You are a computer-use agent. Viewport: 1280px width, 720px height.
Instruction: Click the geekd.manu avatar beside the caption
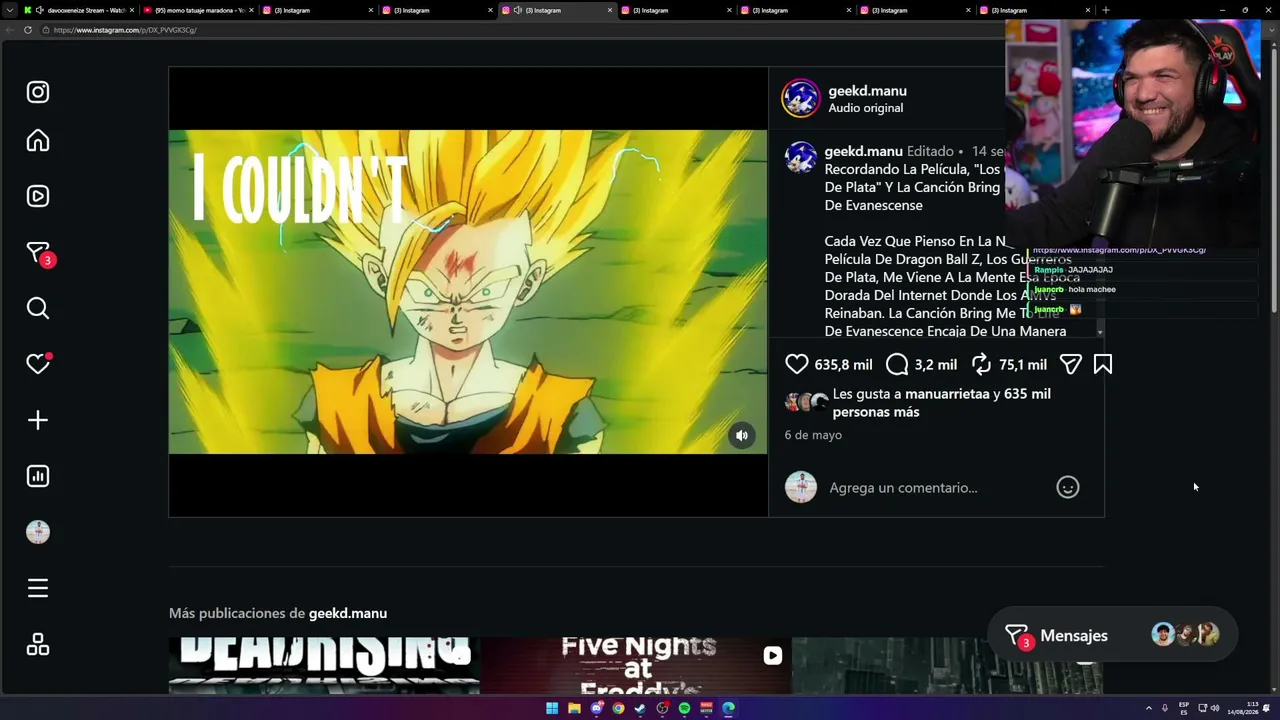[x=801, y=157]
